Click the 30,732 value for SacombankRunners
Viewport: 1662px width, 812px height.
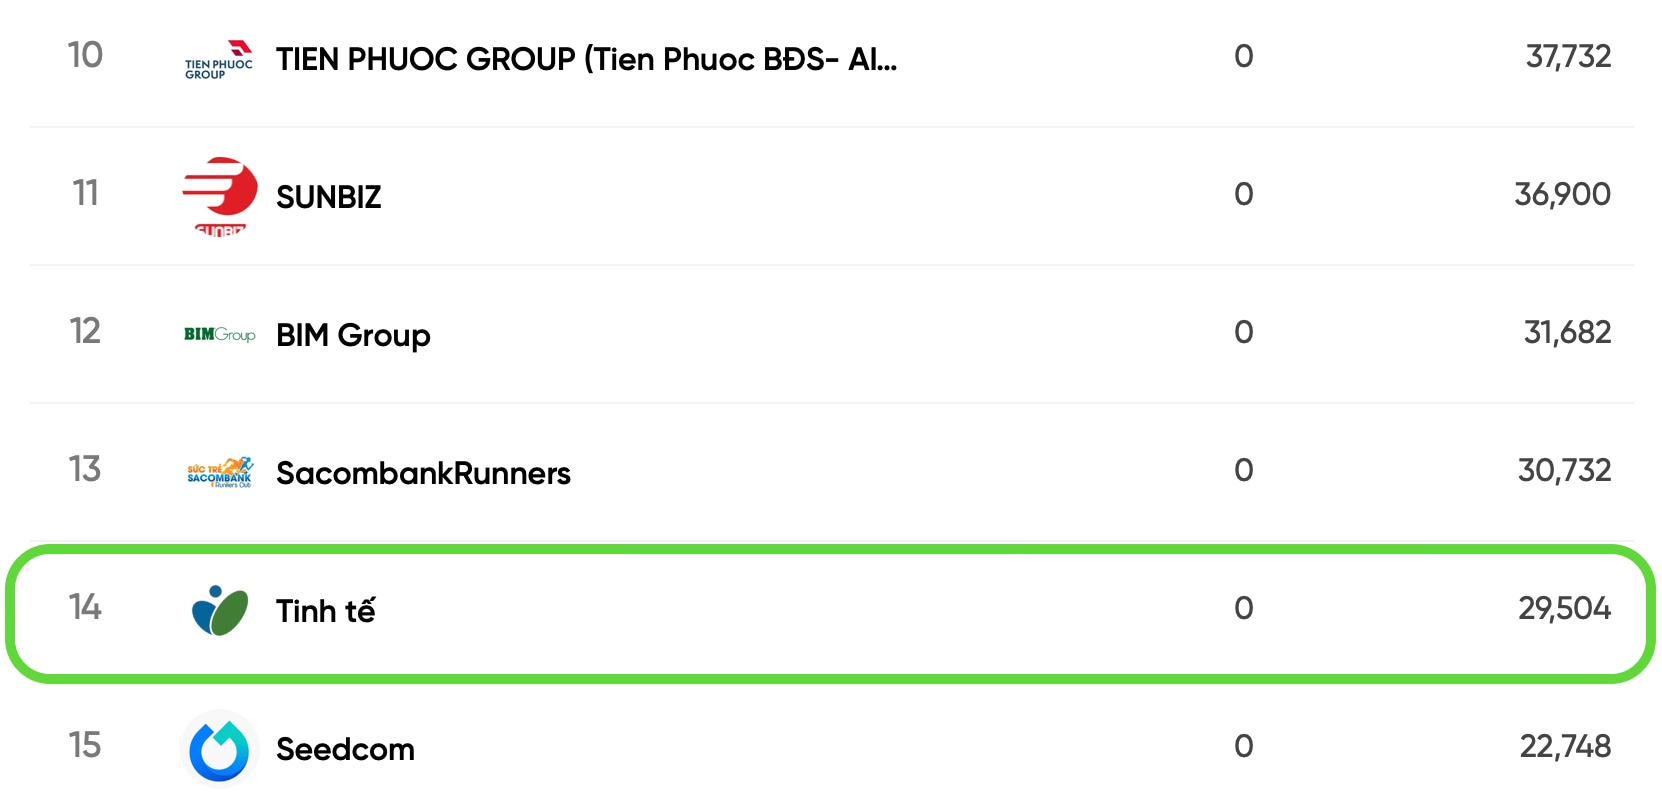[1564, 470]
